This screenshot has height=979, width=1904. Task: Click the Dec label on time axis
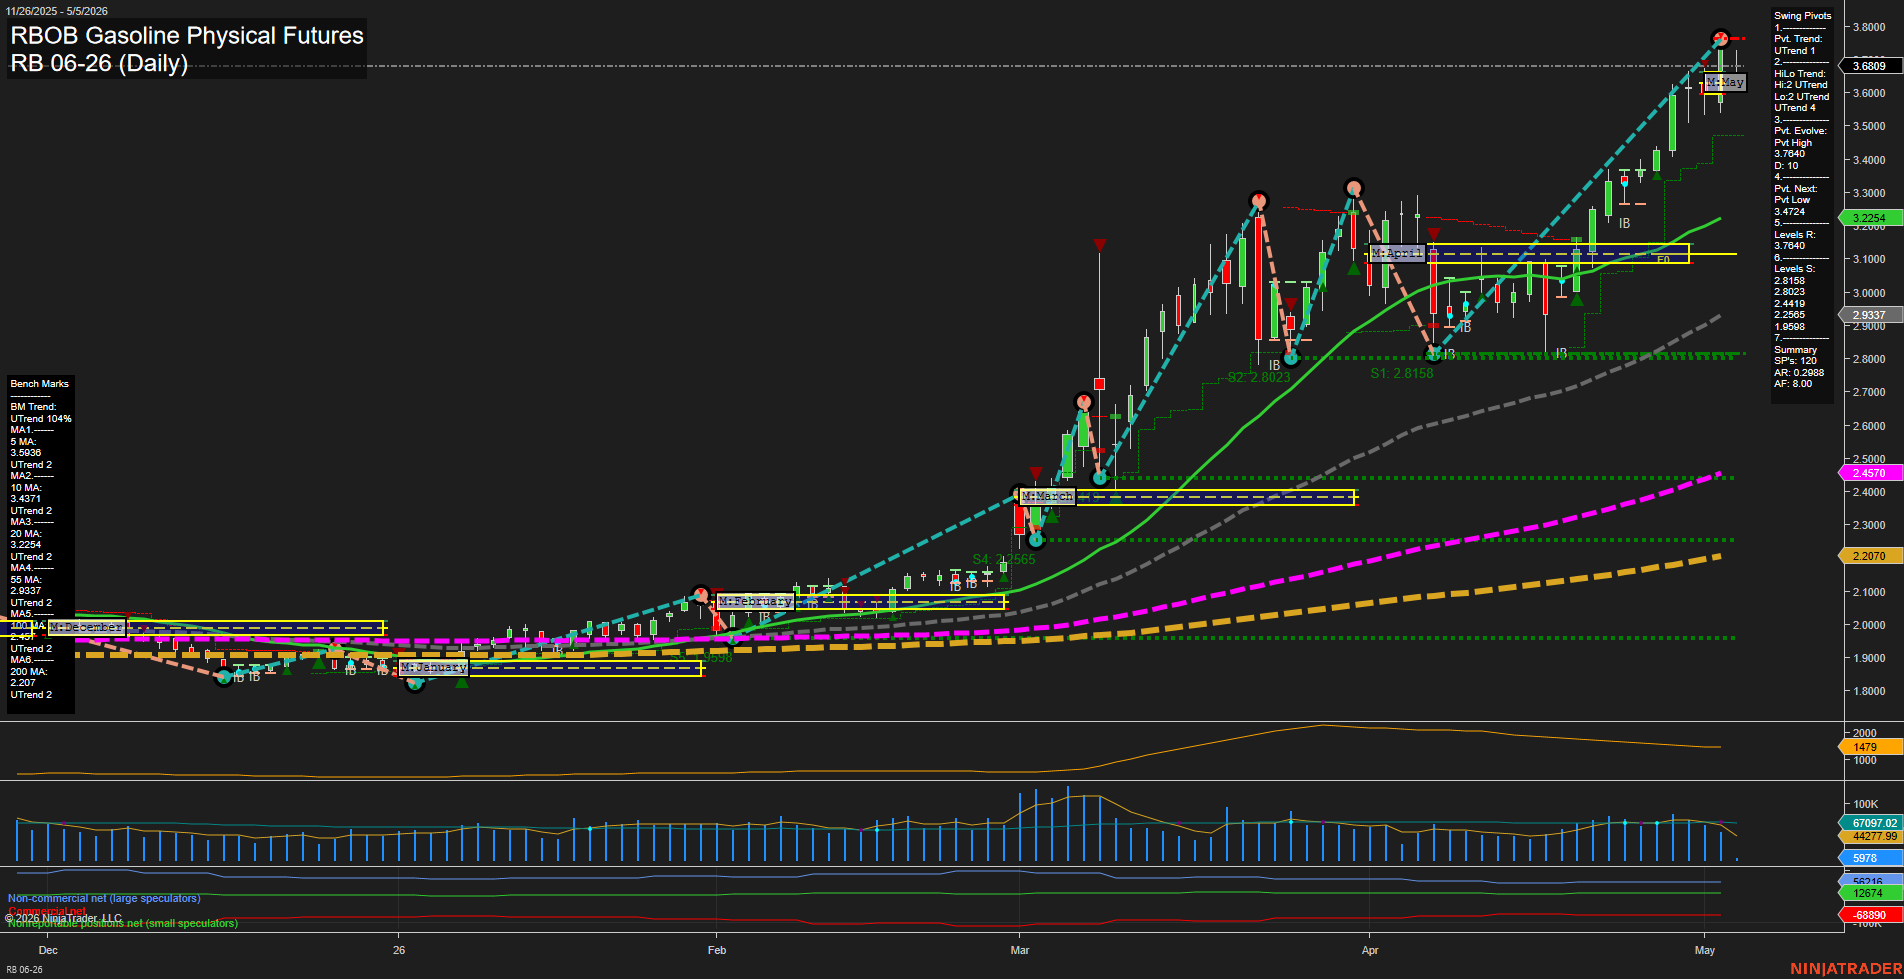48,950
